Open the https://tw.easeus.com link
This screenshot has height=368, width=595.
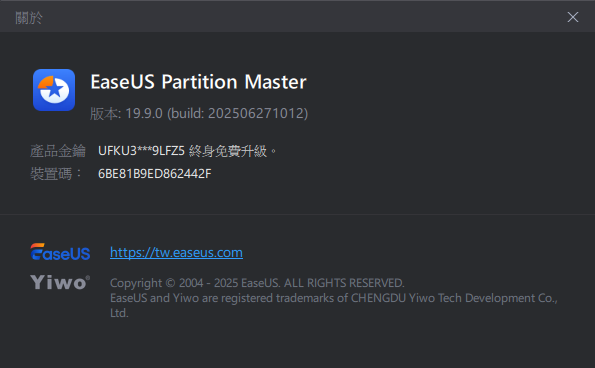click(x=176, y=253)
